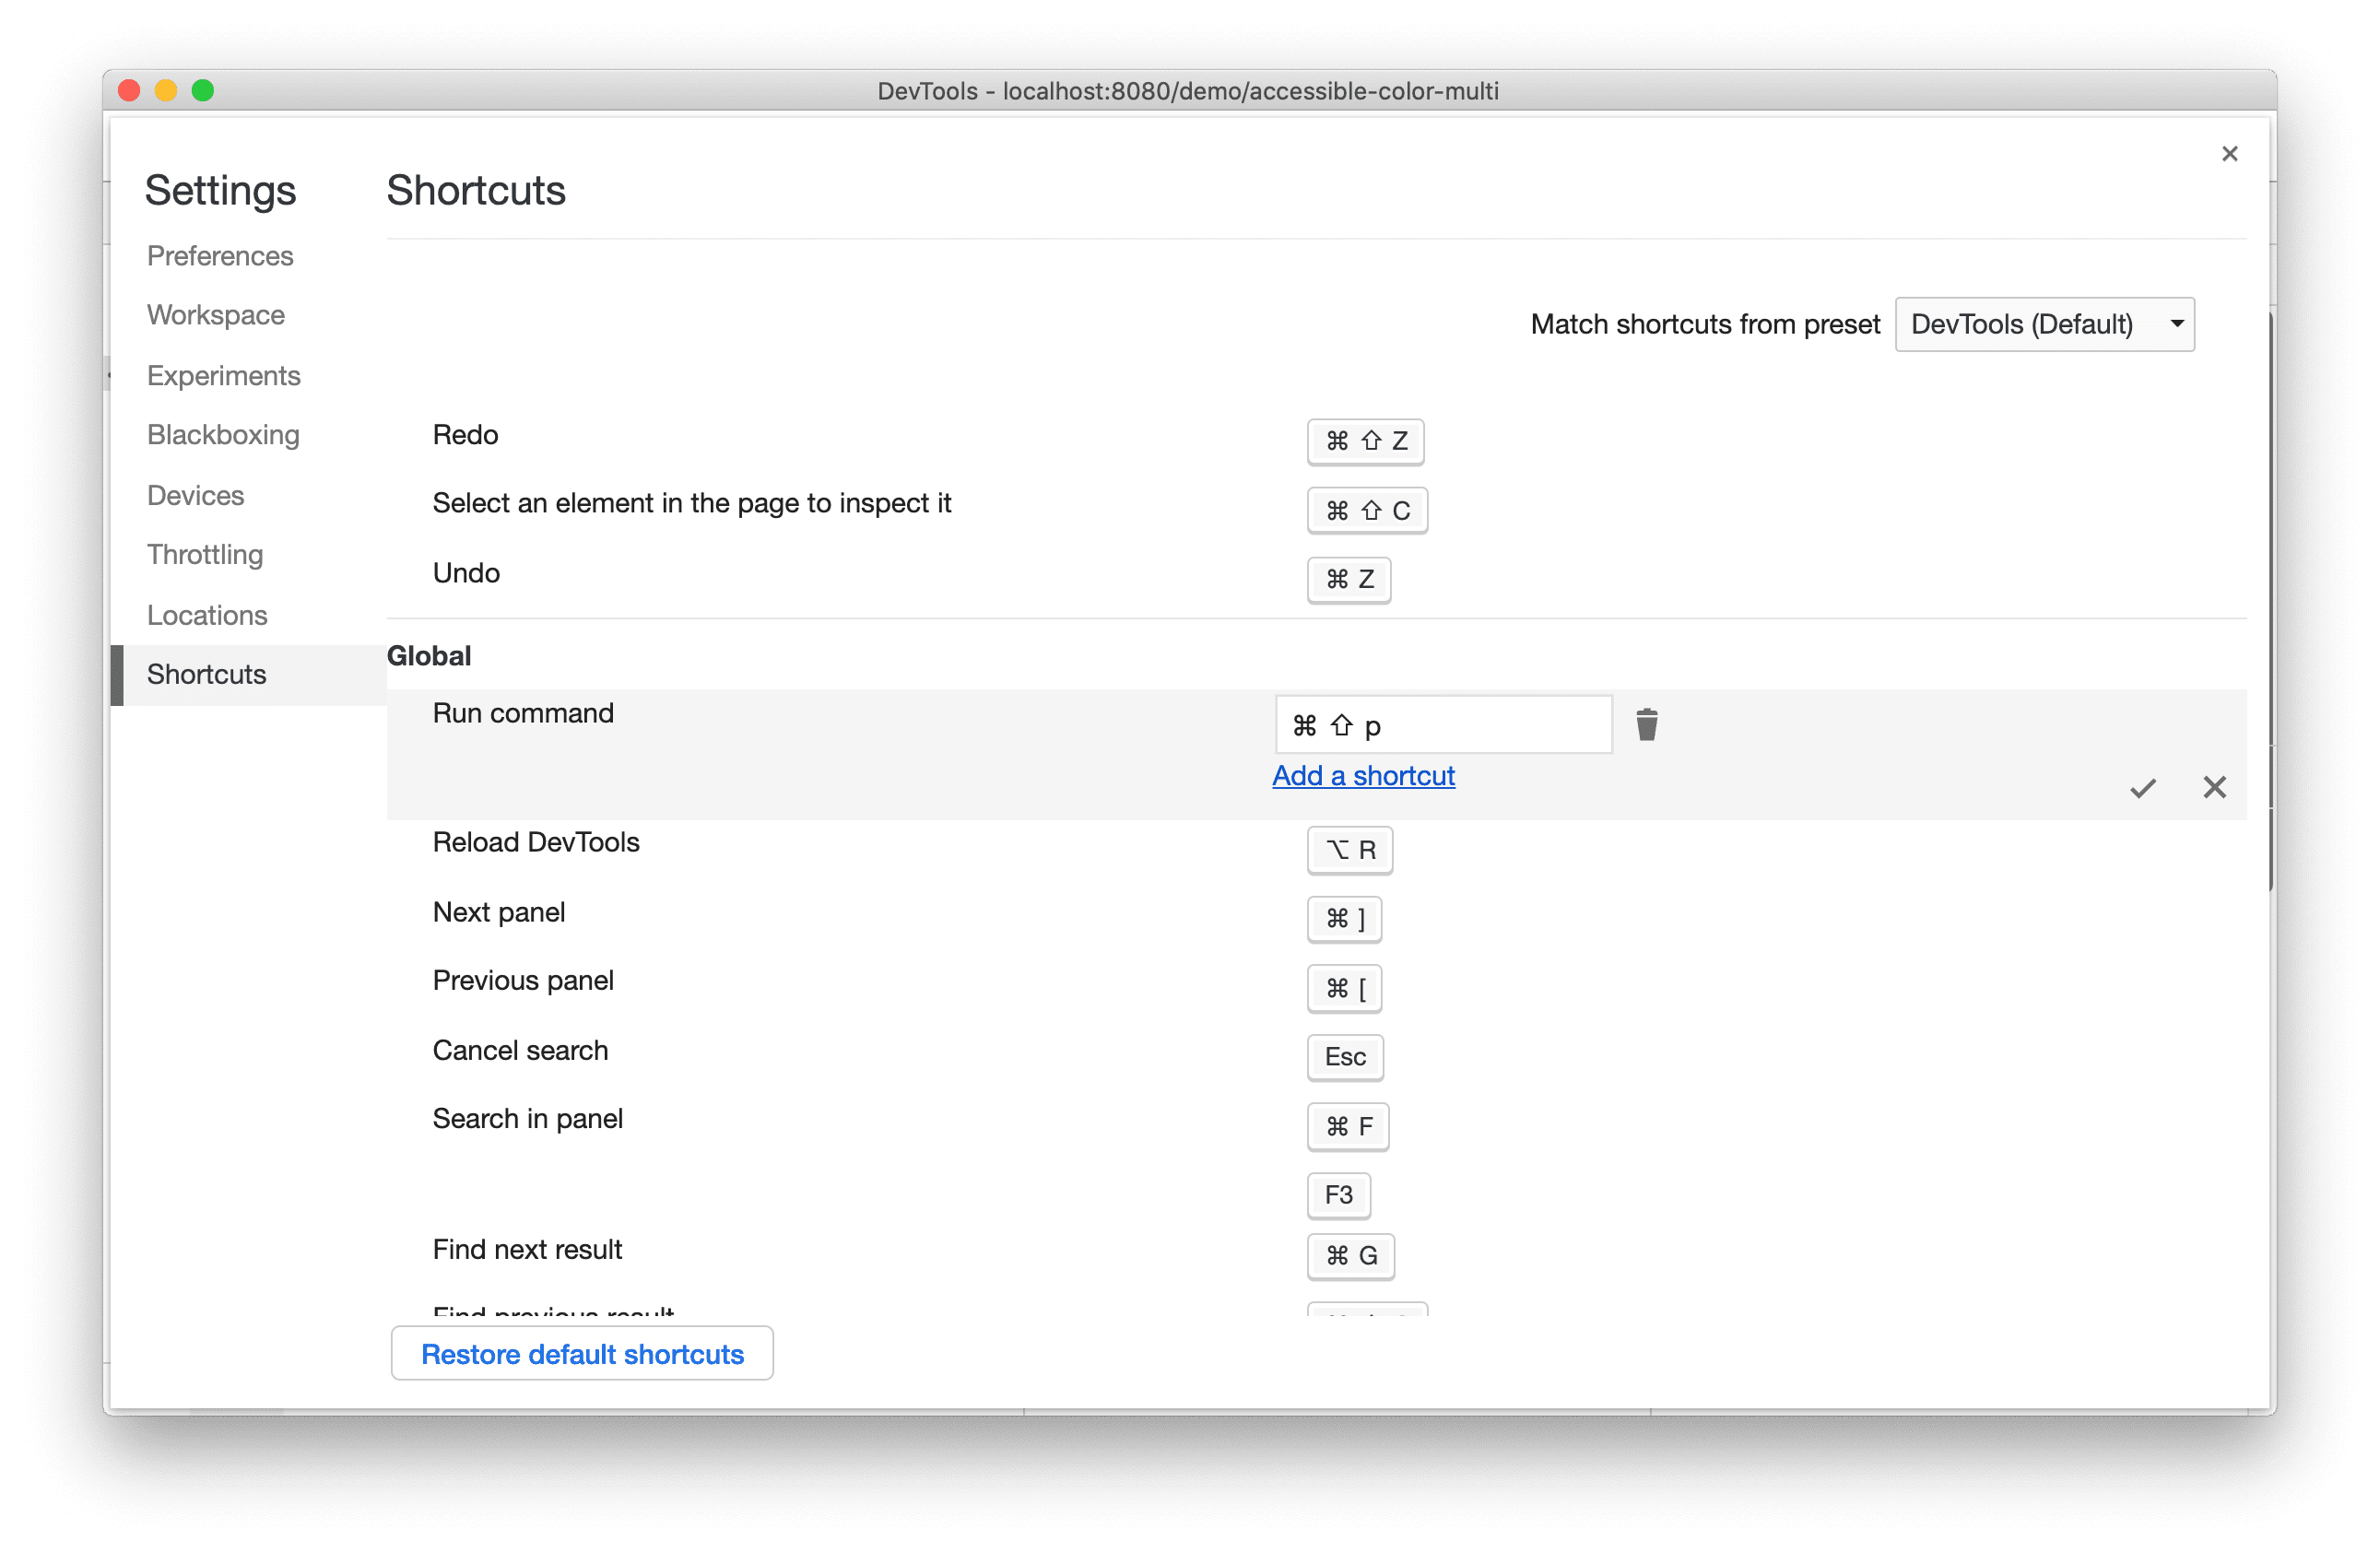The image size is (2380, 1552).
Task: Click Add a shortcut link
Action: point(1363,775)
